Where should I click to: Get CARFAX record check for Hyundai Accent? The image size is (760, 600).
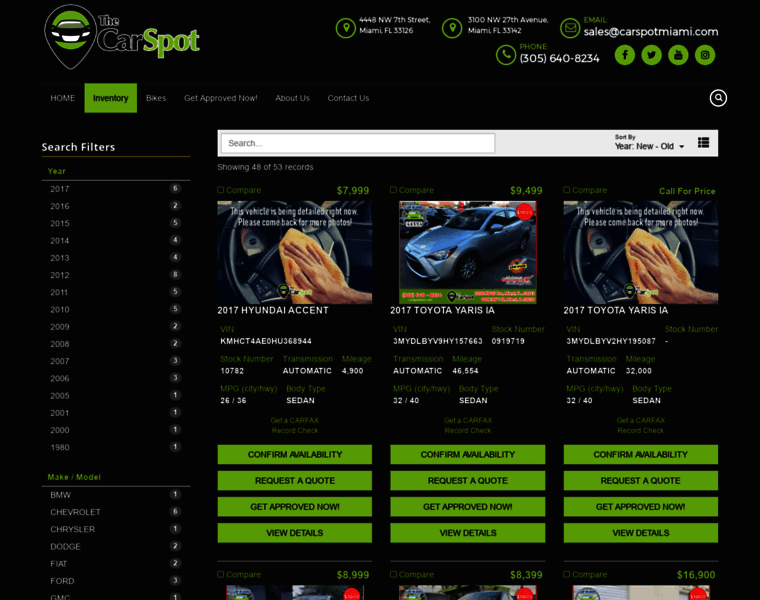coord(295,426)
